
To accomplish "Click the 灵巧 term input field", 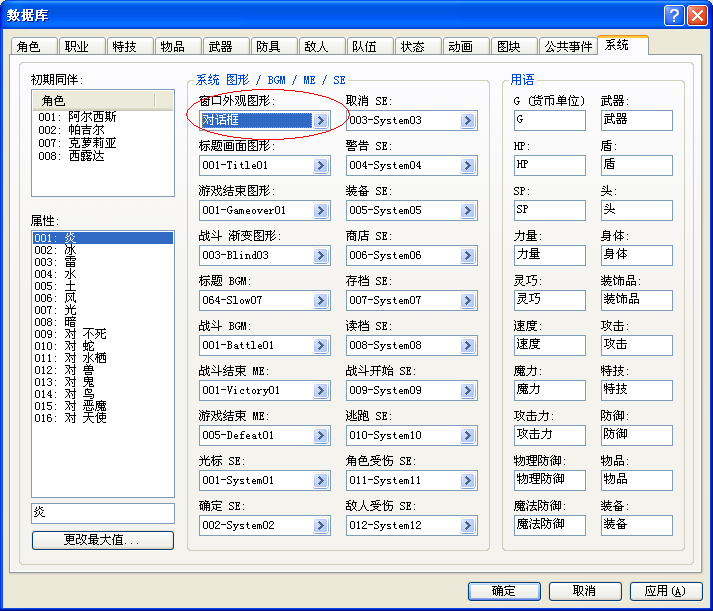I will coord(550,300).
